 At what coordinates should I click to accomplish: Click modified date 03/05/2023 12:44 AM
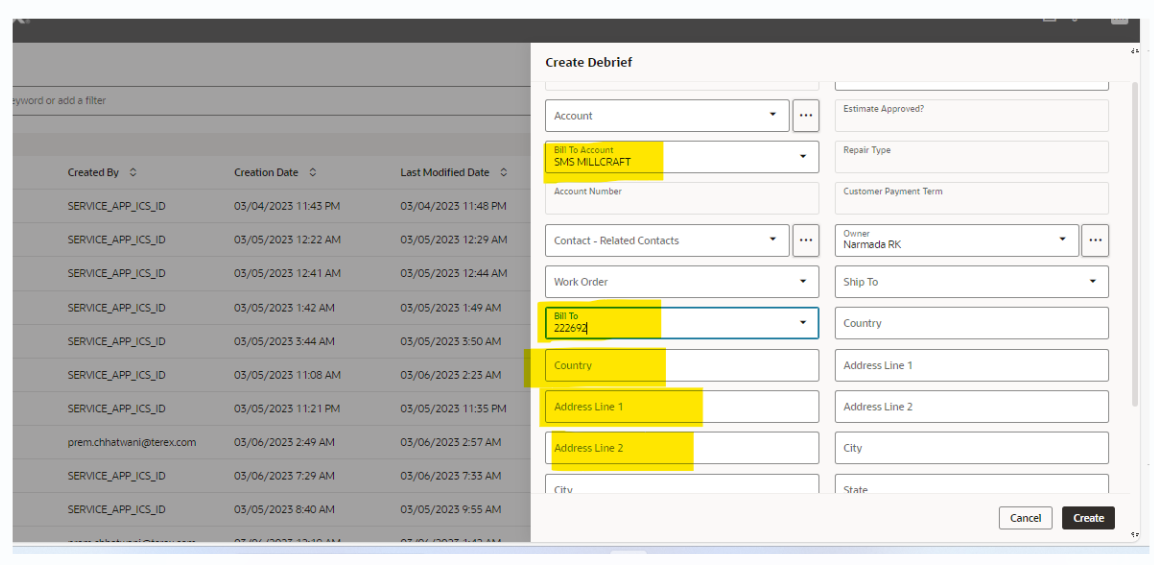click(454, 273)
